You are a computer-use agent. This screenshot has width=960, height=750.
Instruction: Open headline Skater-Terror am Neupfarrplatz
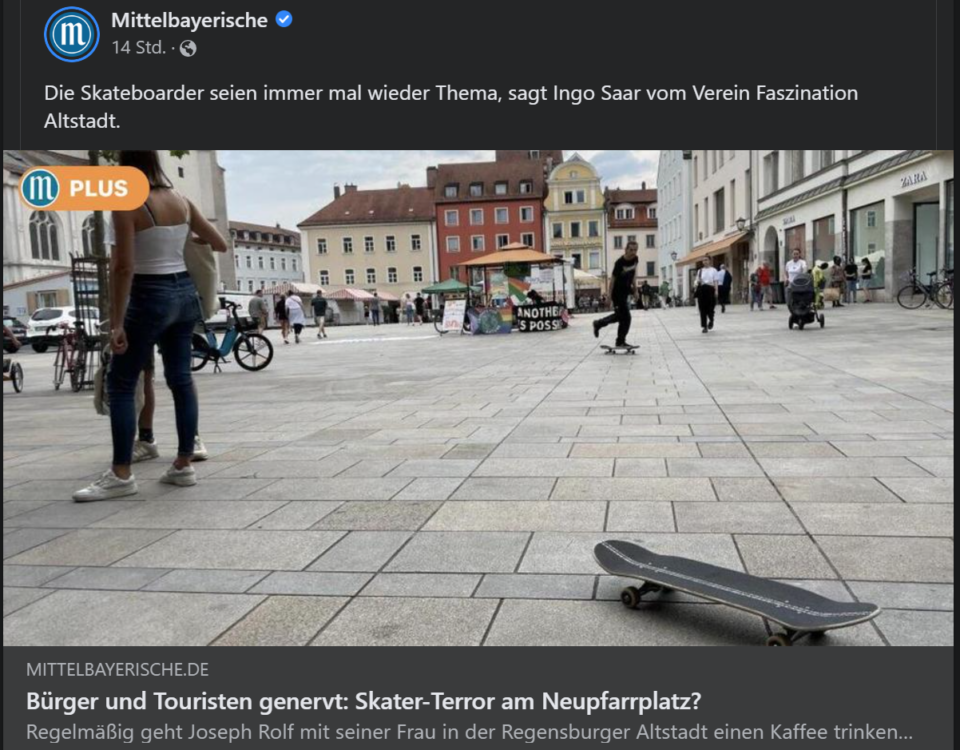(x=364, y=701)
